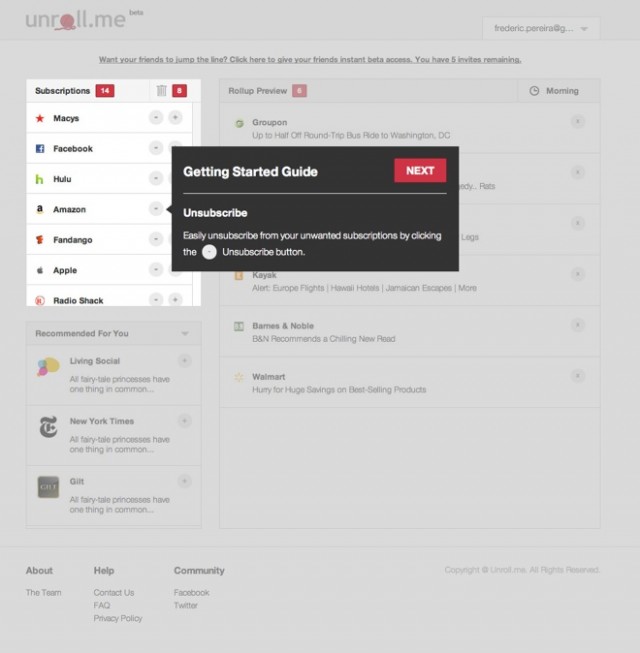Change the Morning rollup delivery time
This screenshot has height=653, width=640.
point(558,91)
